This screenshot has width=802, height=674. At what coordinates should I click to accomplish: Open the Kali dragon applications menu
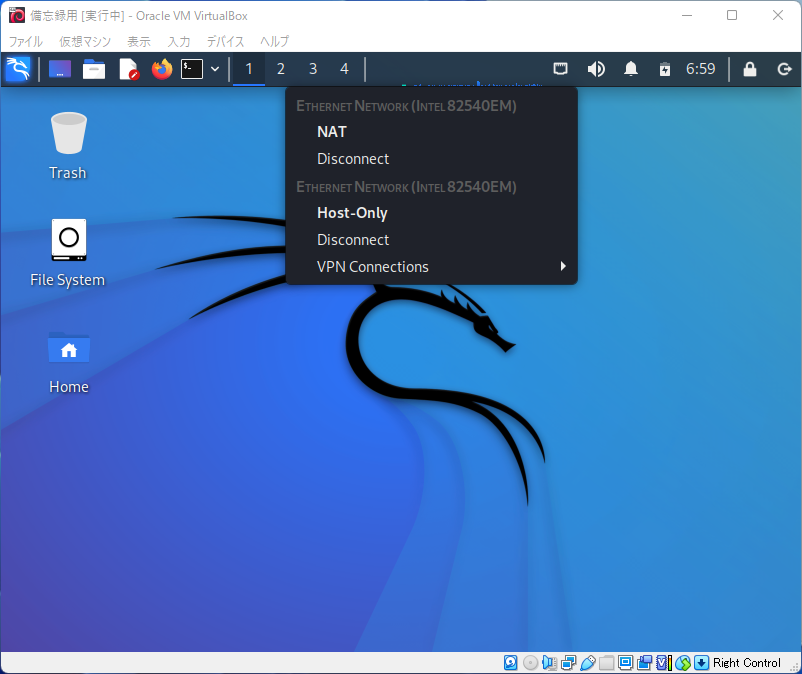[x=18, y=69]
